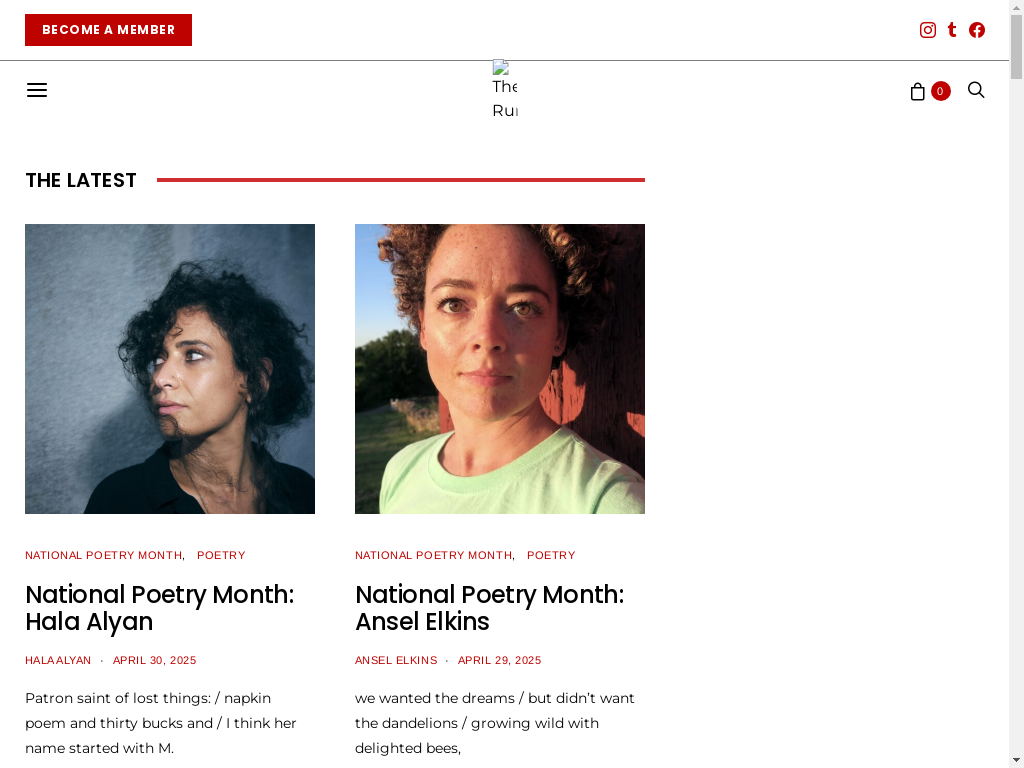The width and height of the screenshot is (1024, 768).
Task: Select National Poetry Month category under Hala Alyan
Action: coord(103,555)
